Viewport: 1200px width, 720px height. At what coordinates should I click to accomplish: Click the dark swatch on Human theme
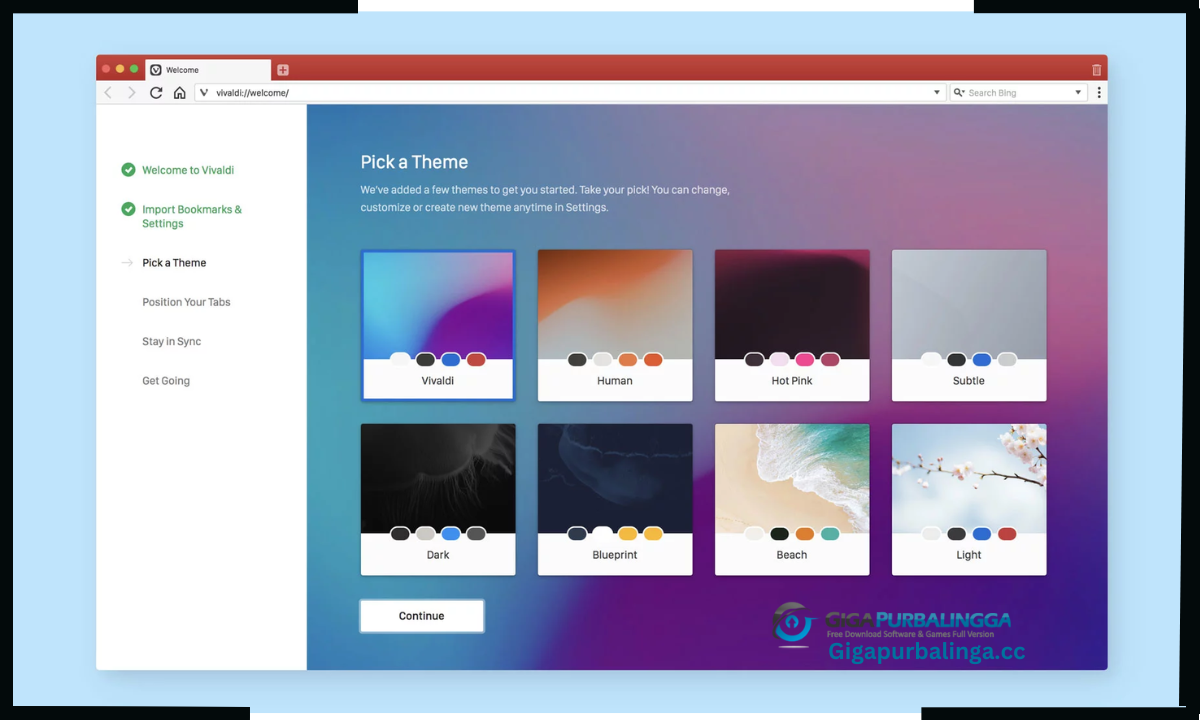(x=577, y=360)
